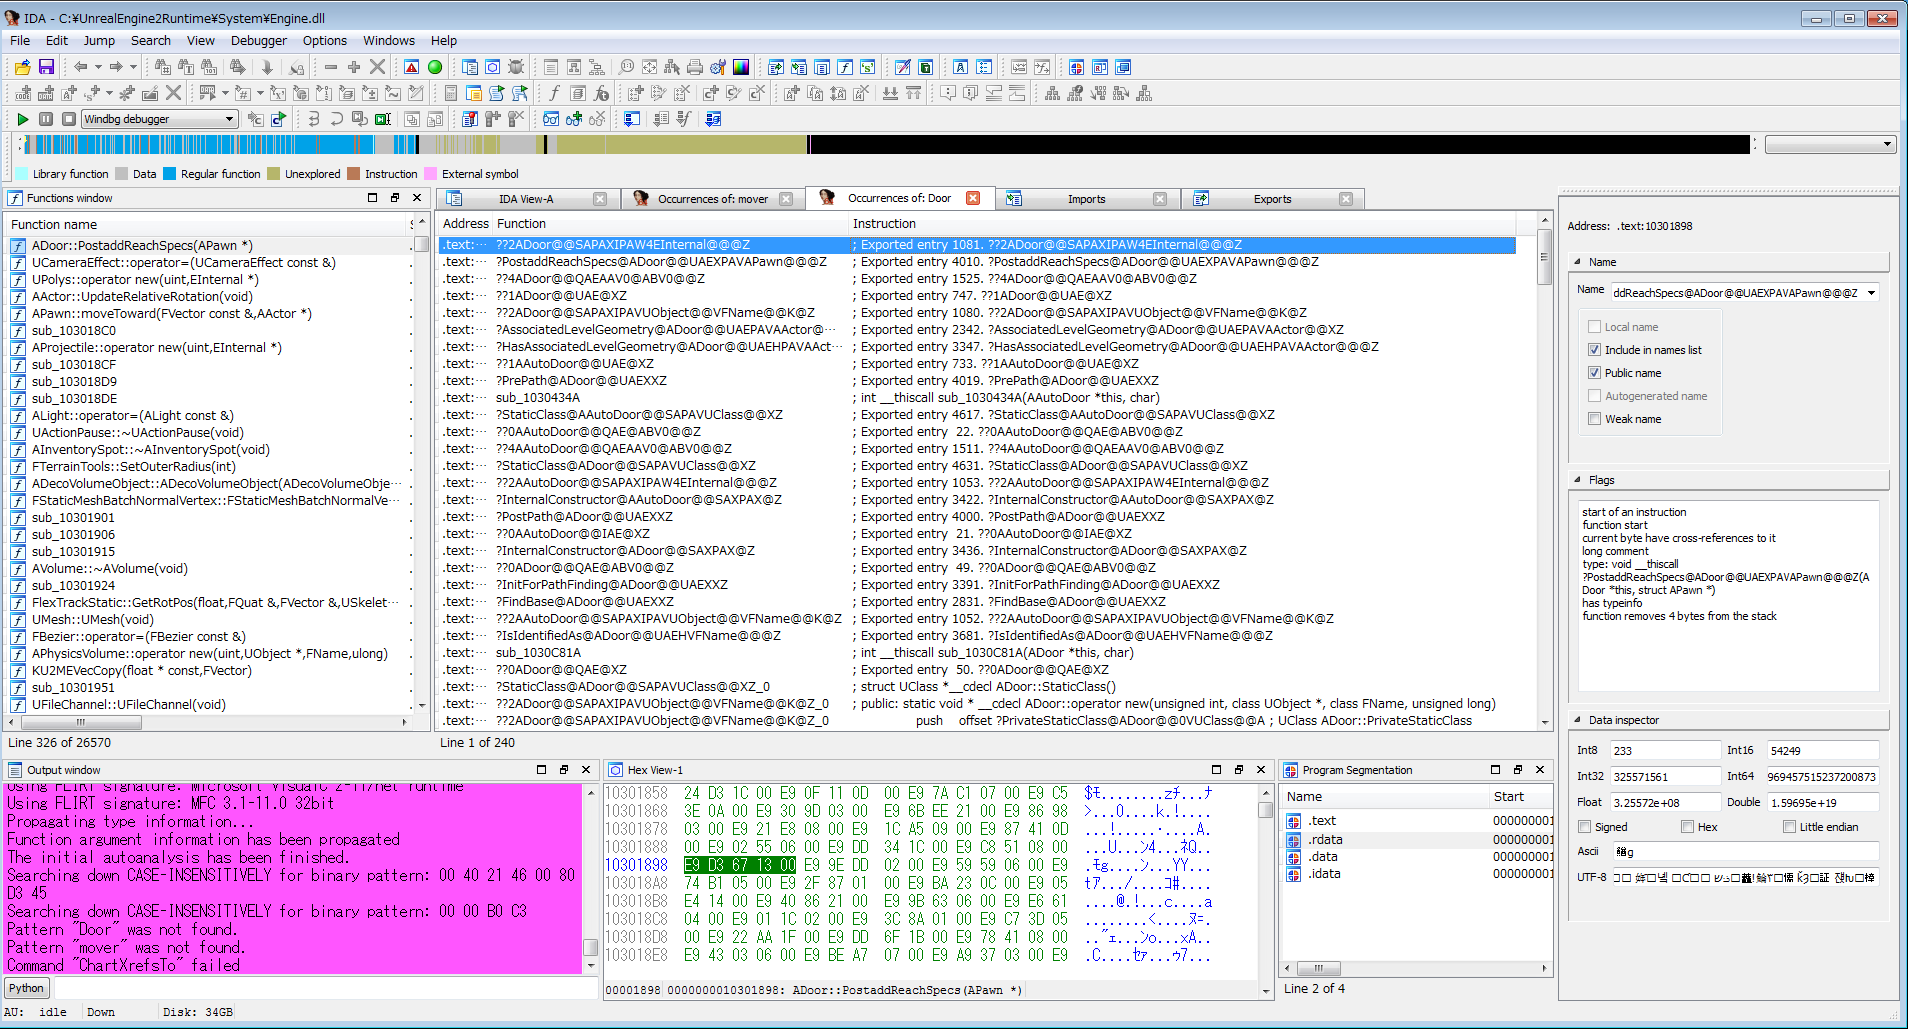Viewport: 1908px width, 1029px height.
Task: Uncheck the Public name checkbox
Action: coord(1595,373)
